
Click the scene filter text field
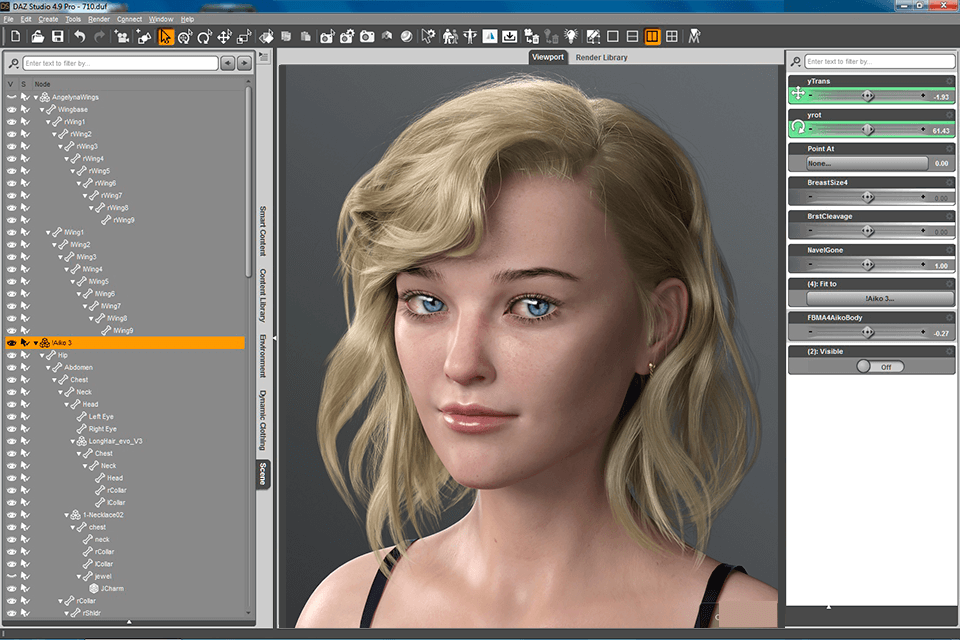pyautogui.click(x=120, y=63)
